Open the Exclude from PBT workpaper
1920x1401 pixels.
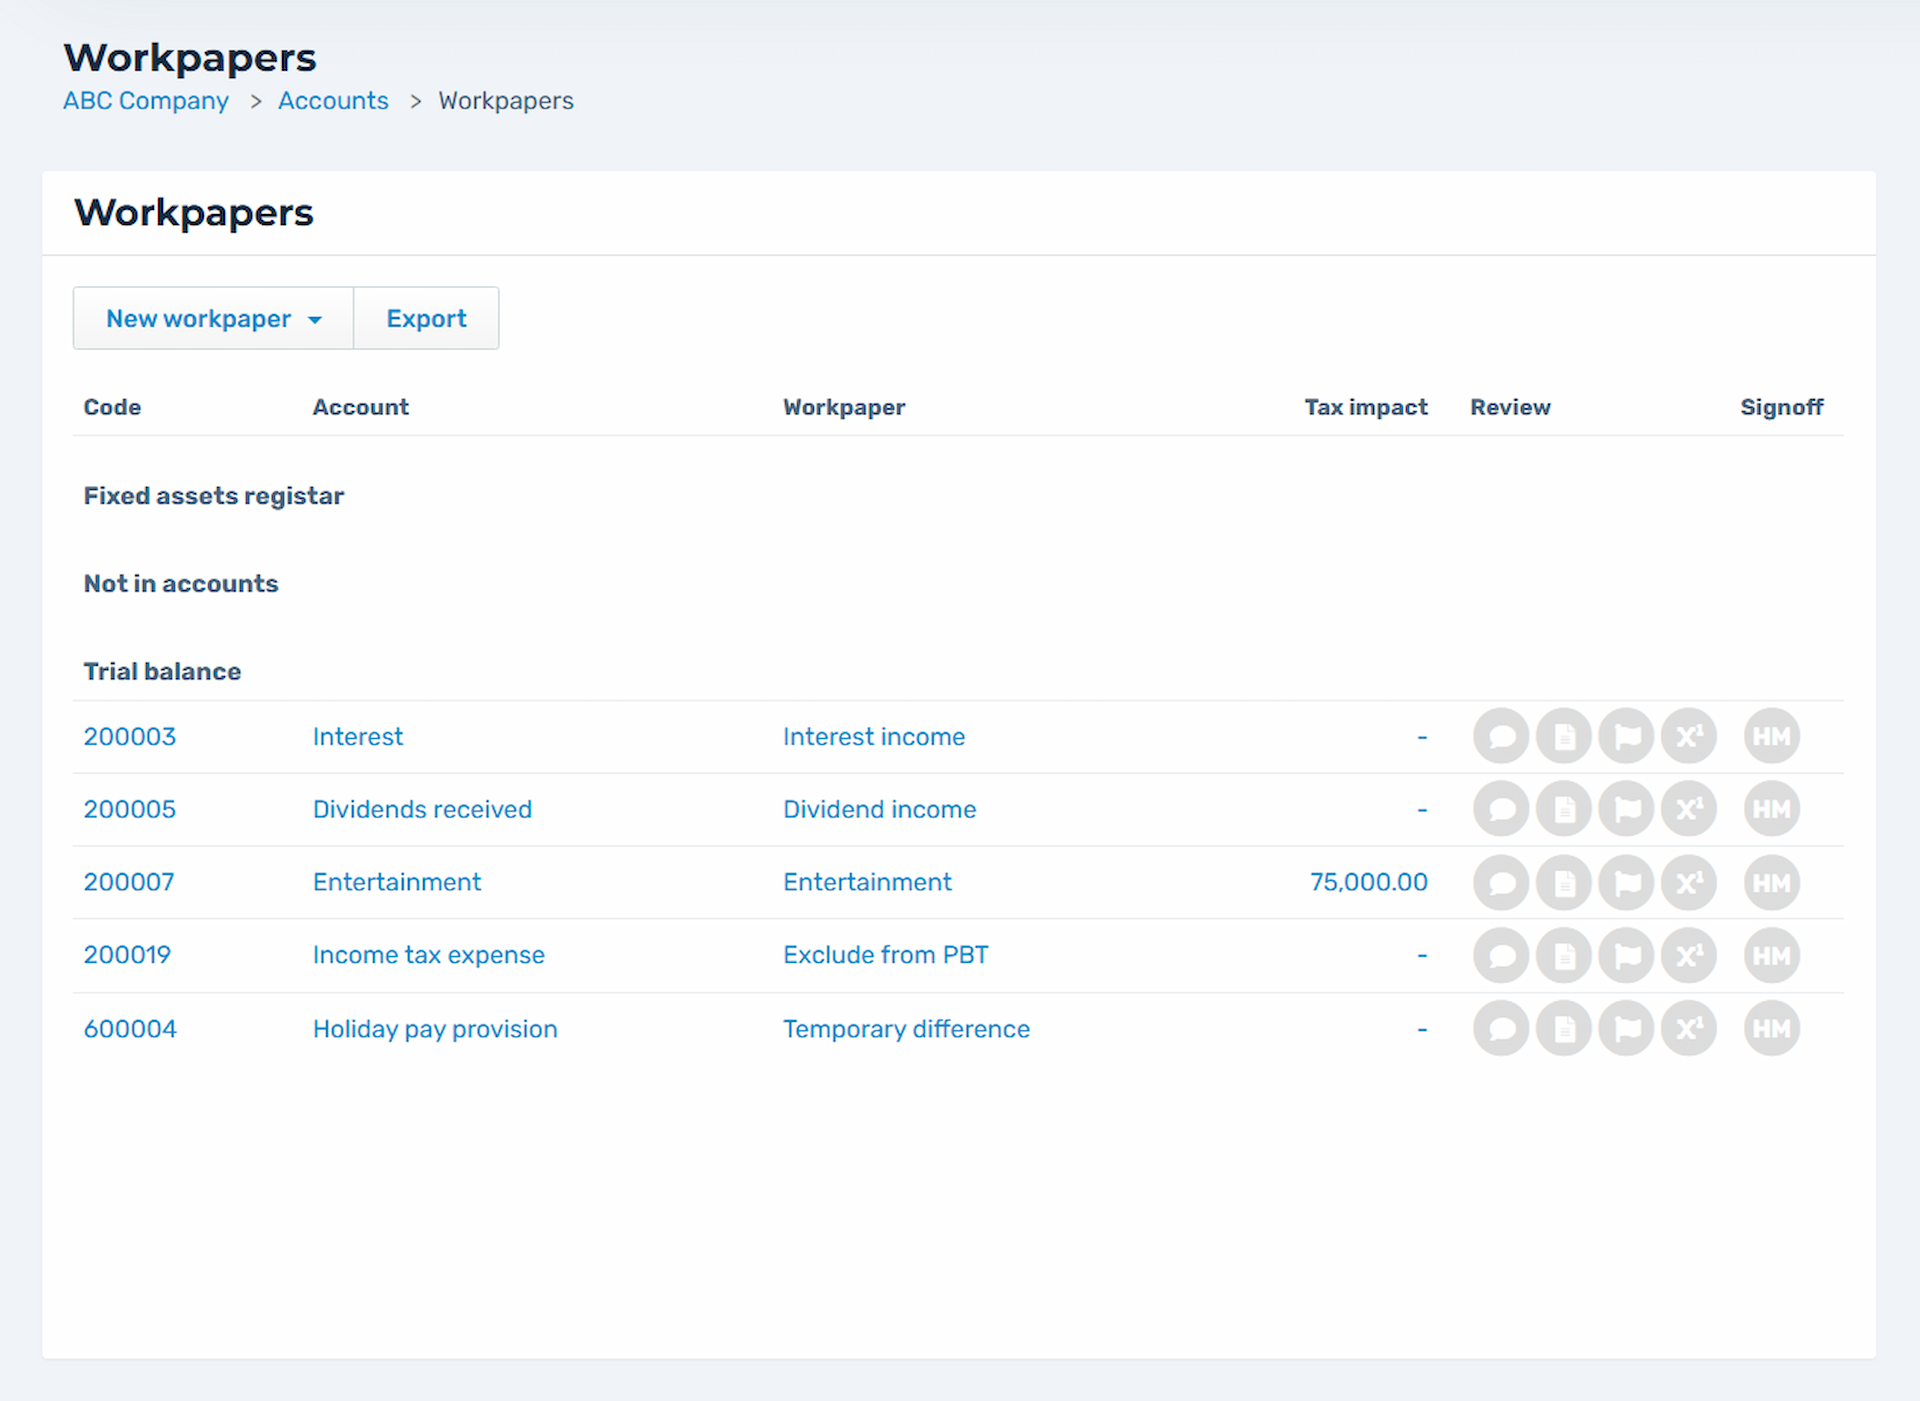point(885,956)
